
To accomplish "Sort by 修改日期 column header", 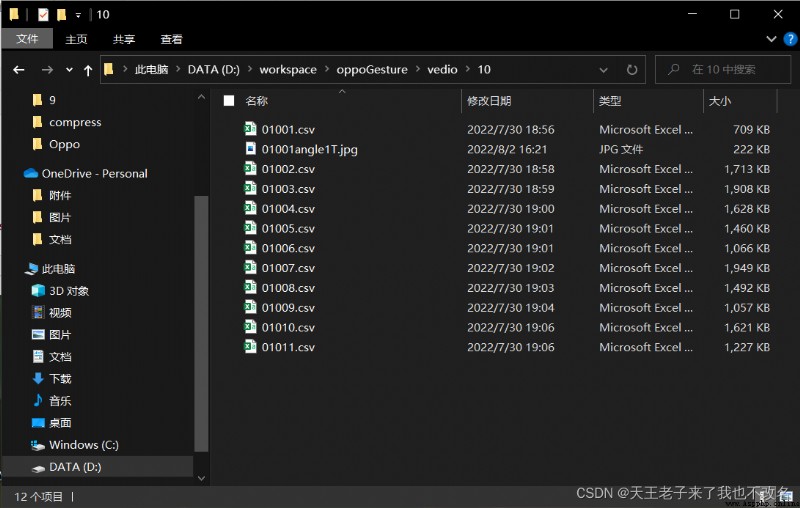I will coord(489,101).
